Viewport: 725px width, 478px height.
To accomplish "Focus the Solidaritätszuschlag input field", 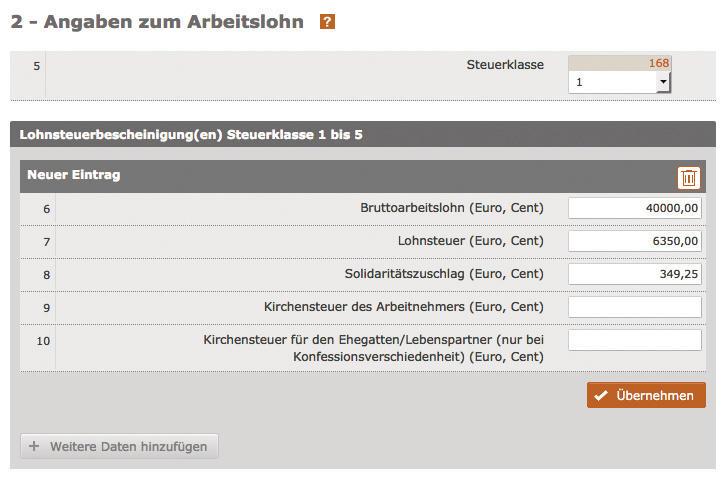I will [x=634, y=274].
